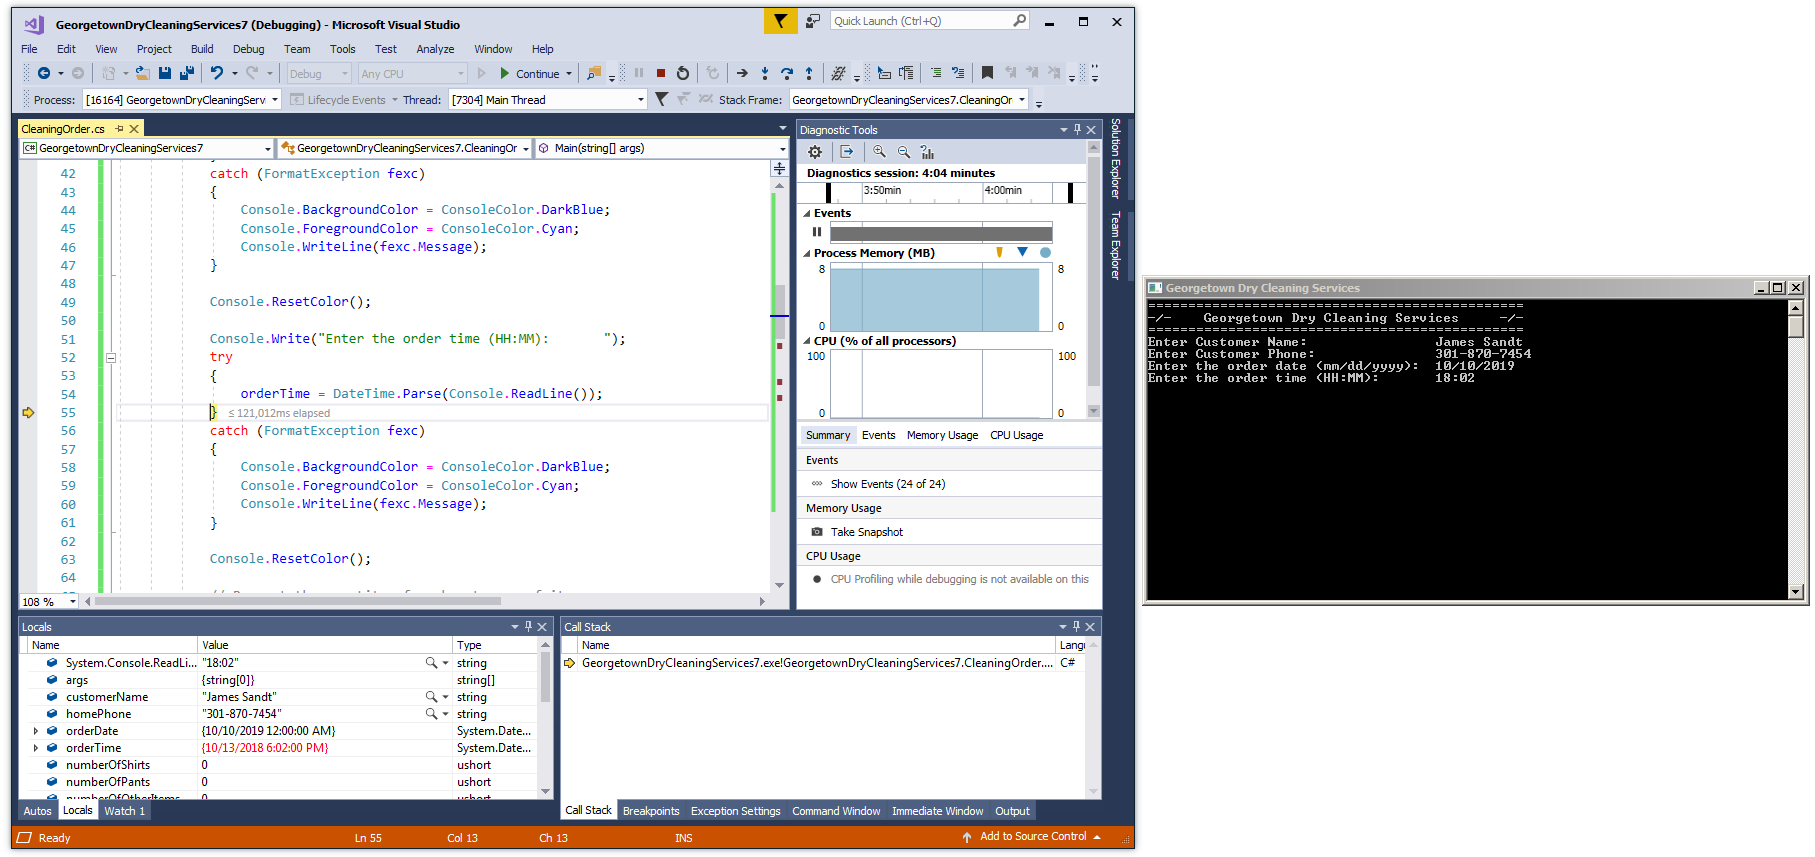Collapse the Process Memory graph section

point(807,253)
